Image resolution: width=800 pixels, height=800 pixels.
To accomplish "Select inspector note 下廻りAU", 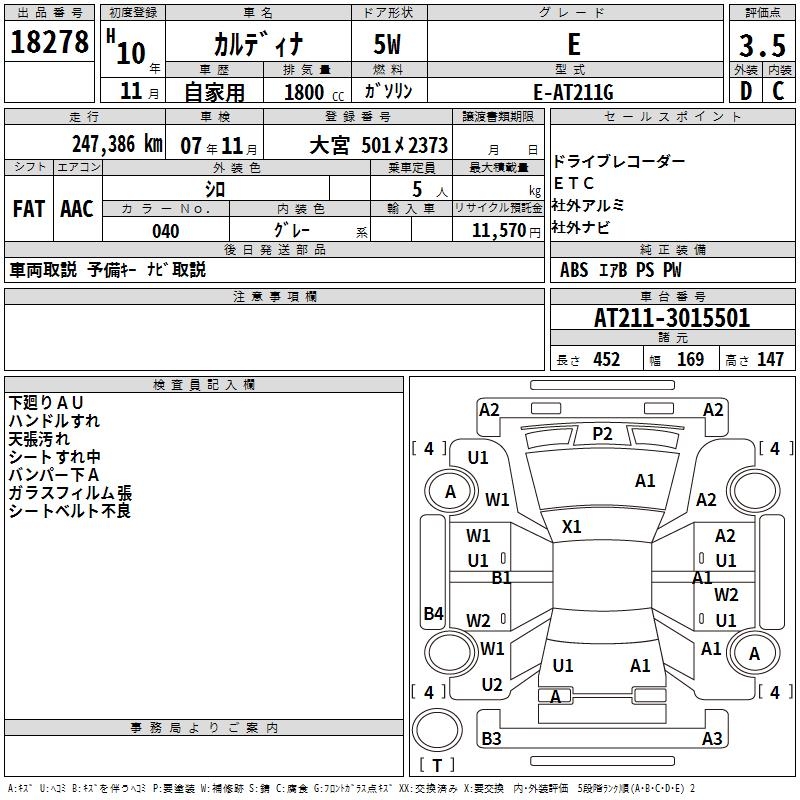I will [x=46, y=403].
